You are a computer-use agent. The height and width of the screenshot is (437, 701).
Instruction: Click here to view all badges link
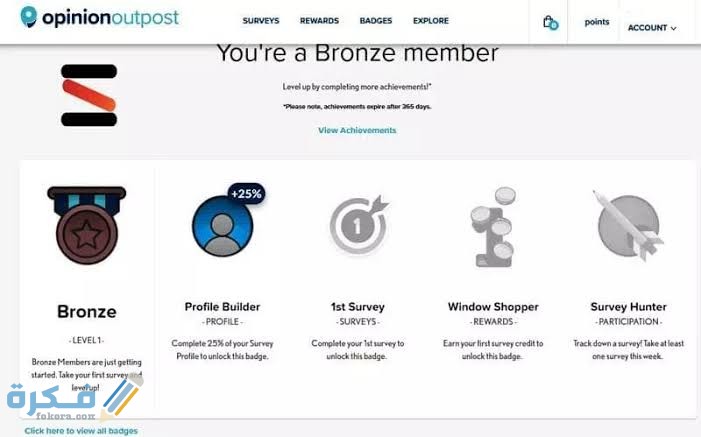(80, 431)
